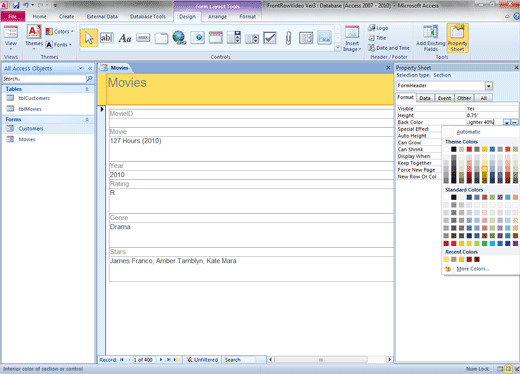The image size is (520, 374).
Task: Click the More Colors palette icon
Action: click(x=448, y=269)
